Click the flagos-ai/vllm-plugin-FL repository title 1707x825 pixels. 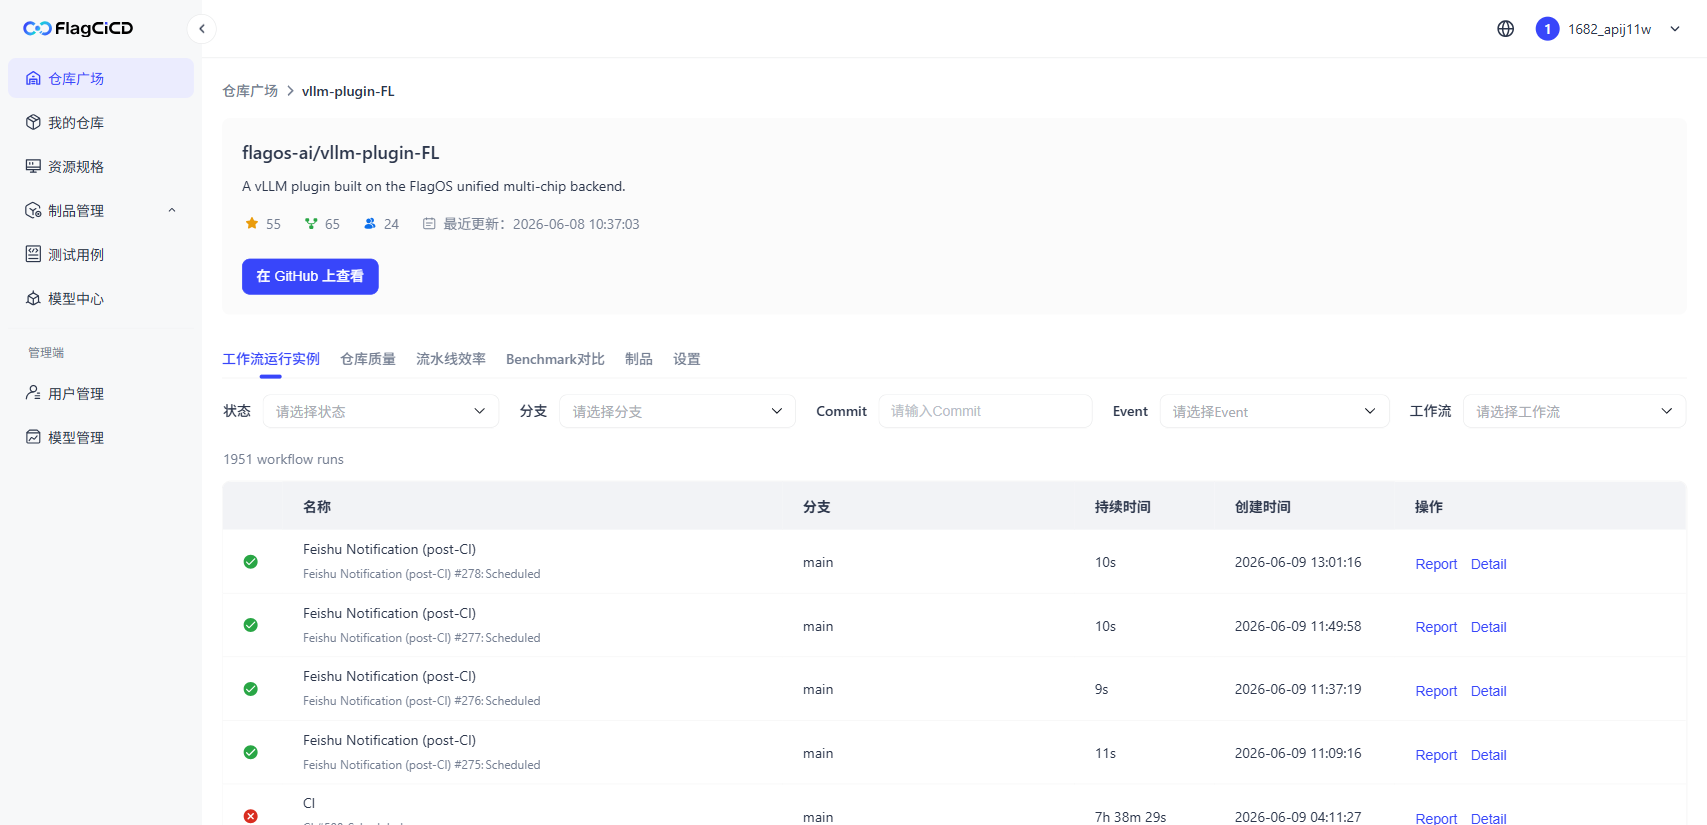click(x=340, y=153)
